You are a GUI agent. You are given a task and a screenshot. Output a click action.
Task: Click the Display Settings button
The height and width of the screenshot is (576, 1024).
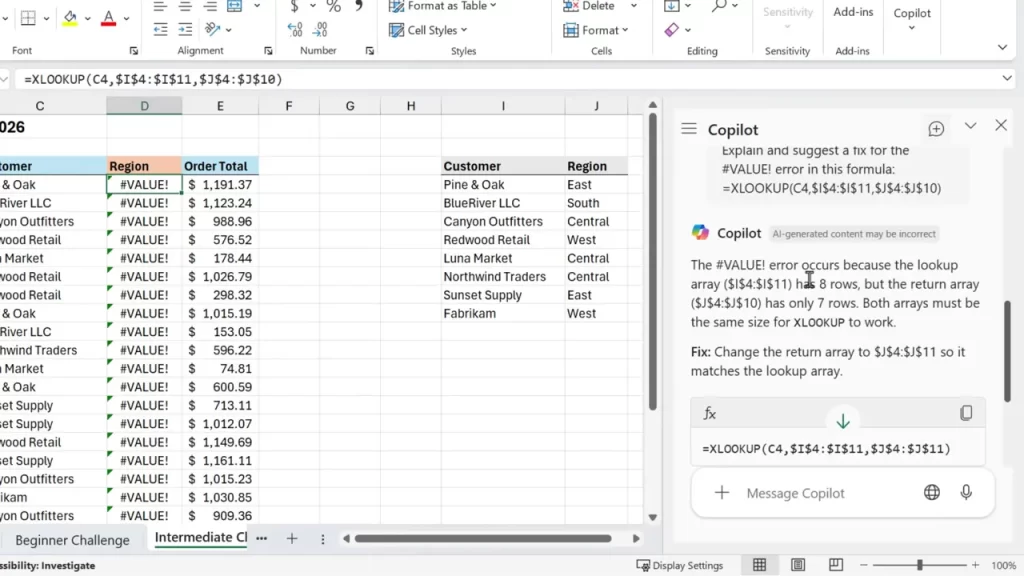681,565
